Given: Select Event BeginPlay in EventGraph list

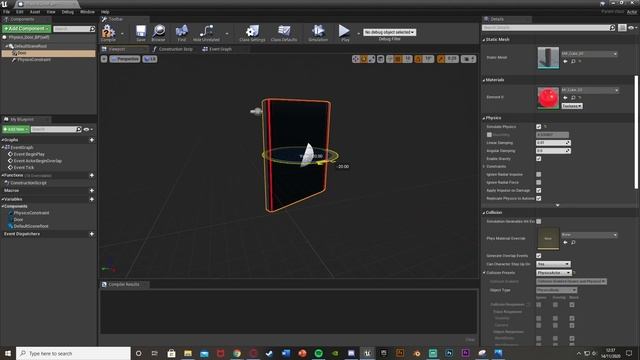Looking at the screenshot, I should (x=29, y=154).
